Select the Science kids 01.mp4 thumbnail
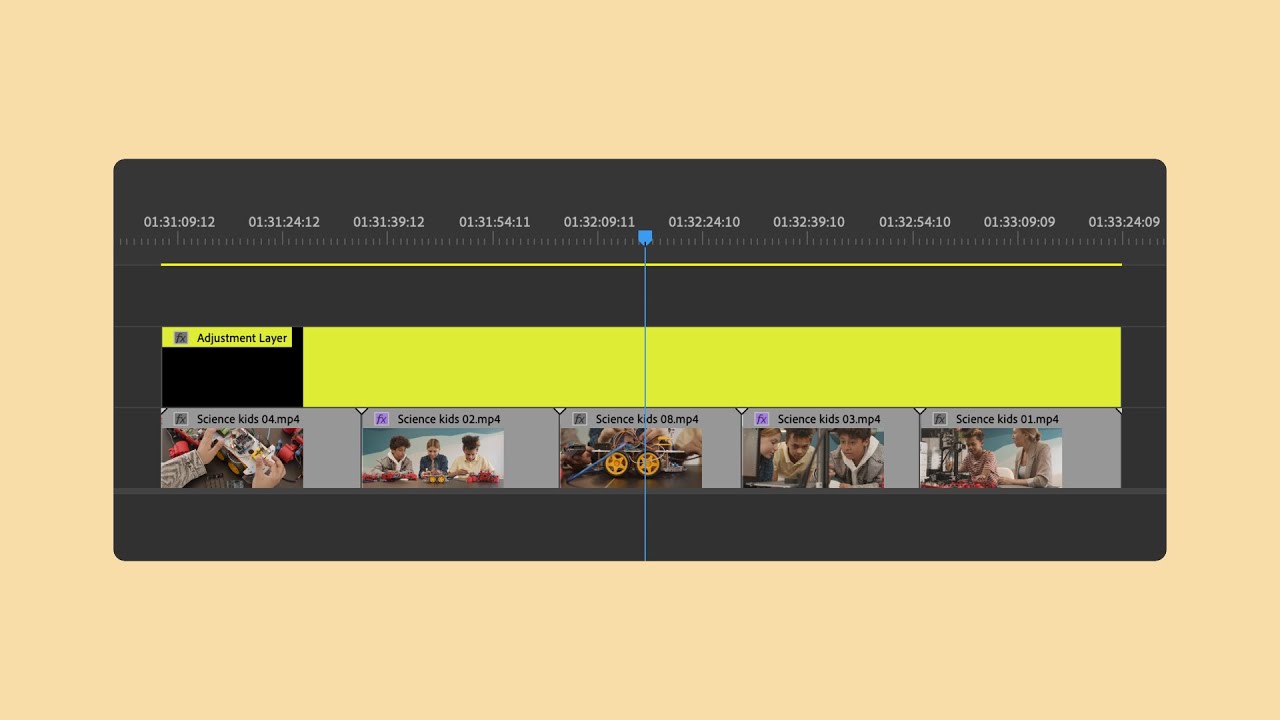Image resolution: width=1280 pixels, height=720 pixels. pos(991,458)
